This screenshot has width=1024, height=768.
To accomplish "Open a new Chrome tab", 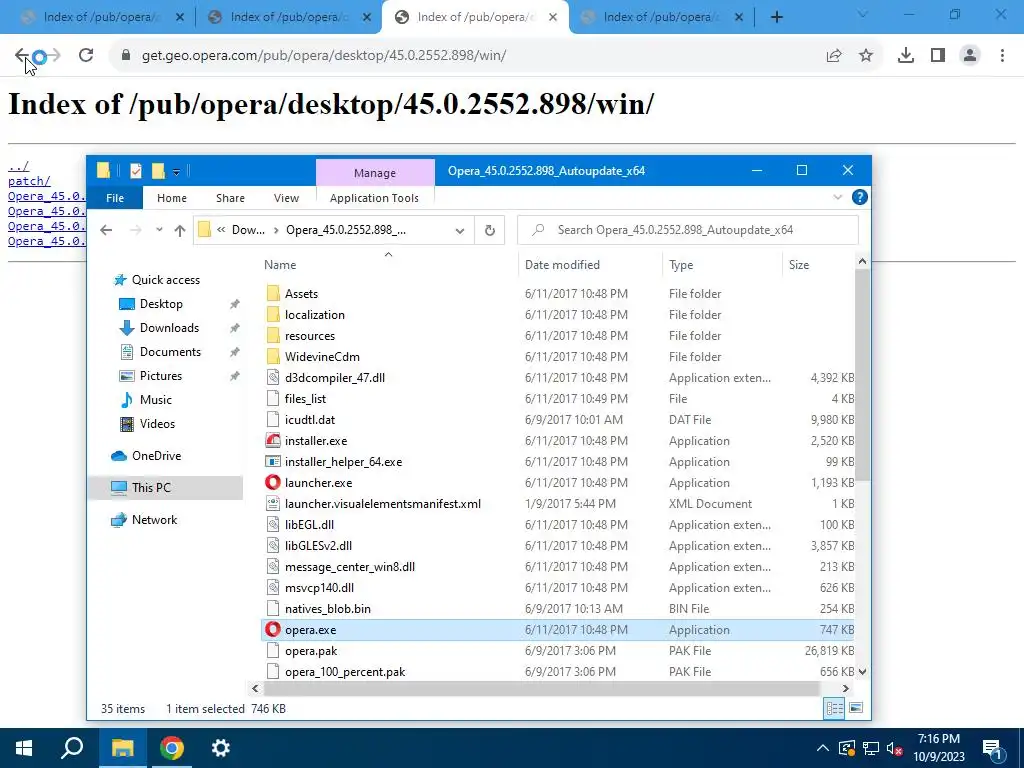I will click(776, 17).
